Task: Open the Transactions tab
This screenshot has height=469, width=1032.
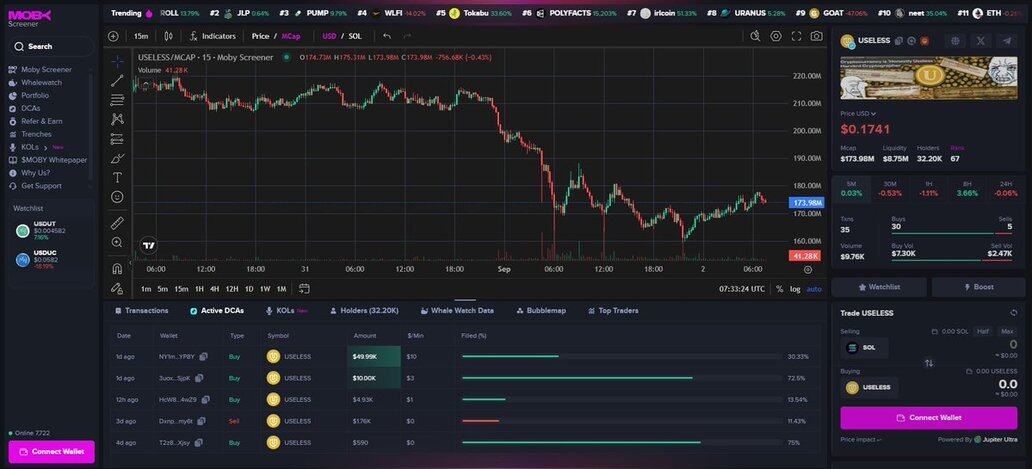Action: tap(142, 310)
